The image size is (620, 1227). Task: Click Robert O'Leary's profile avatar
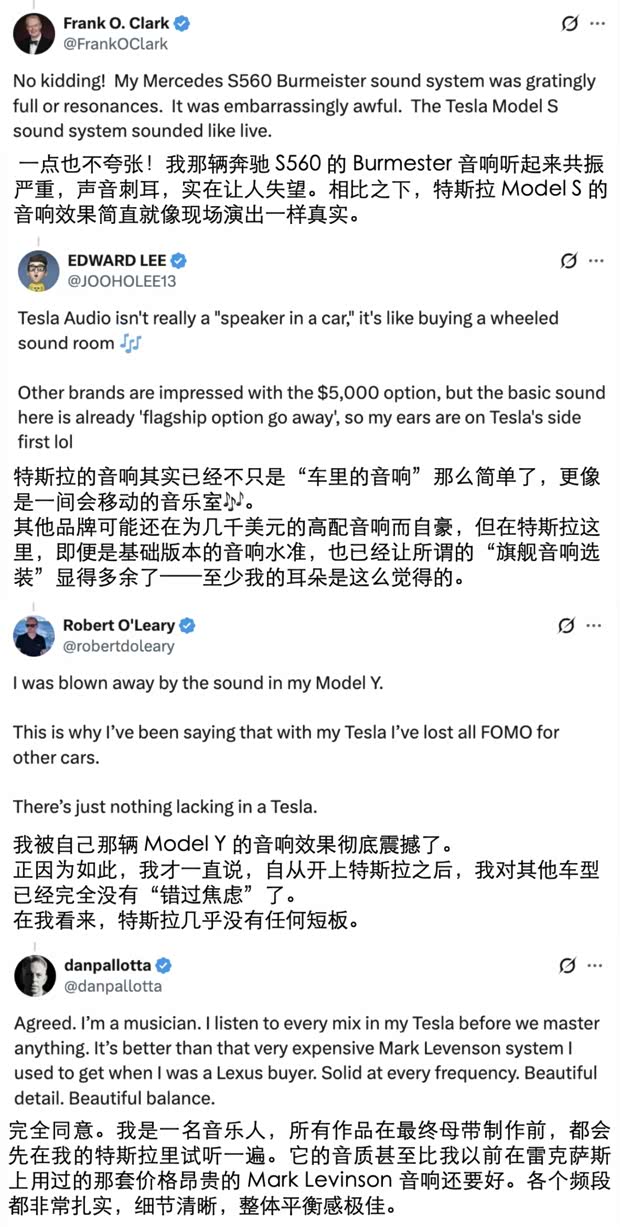click(x=34, y=636)
